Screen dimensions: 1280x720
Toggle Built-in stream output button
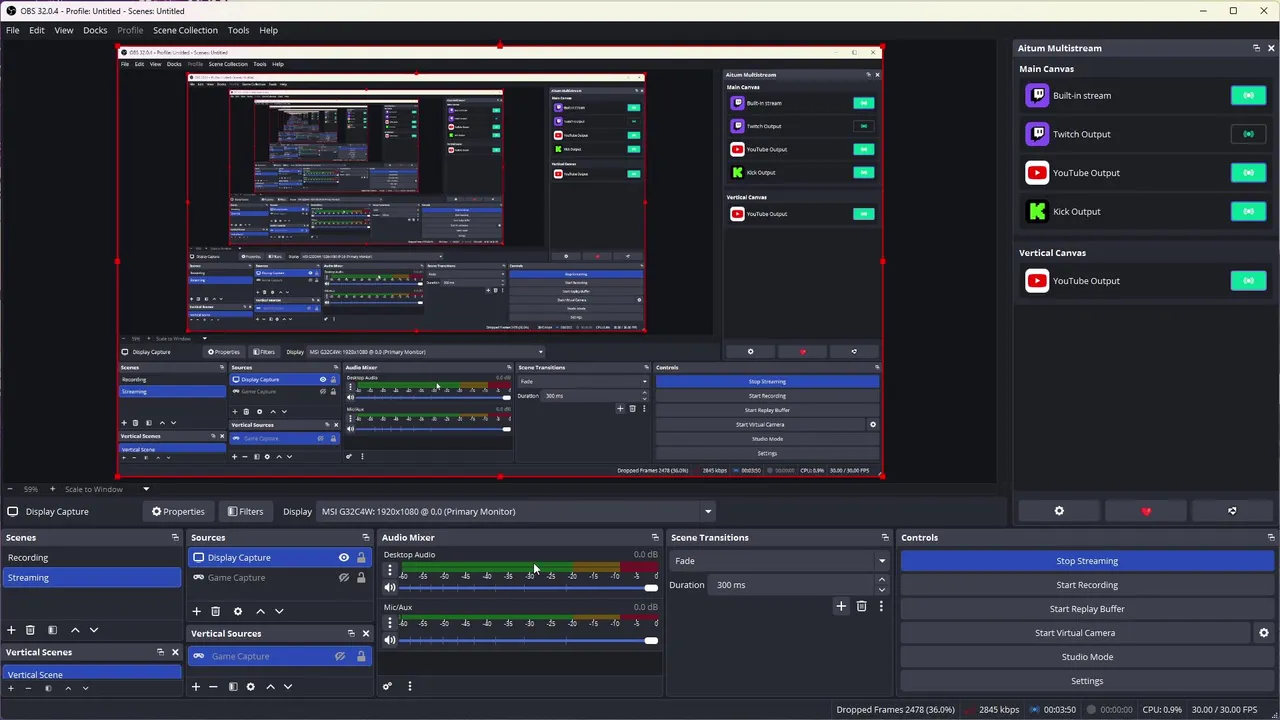click(x=1248, y=96)
